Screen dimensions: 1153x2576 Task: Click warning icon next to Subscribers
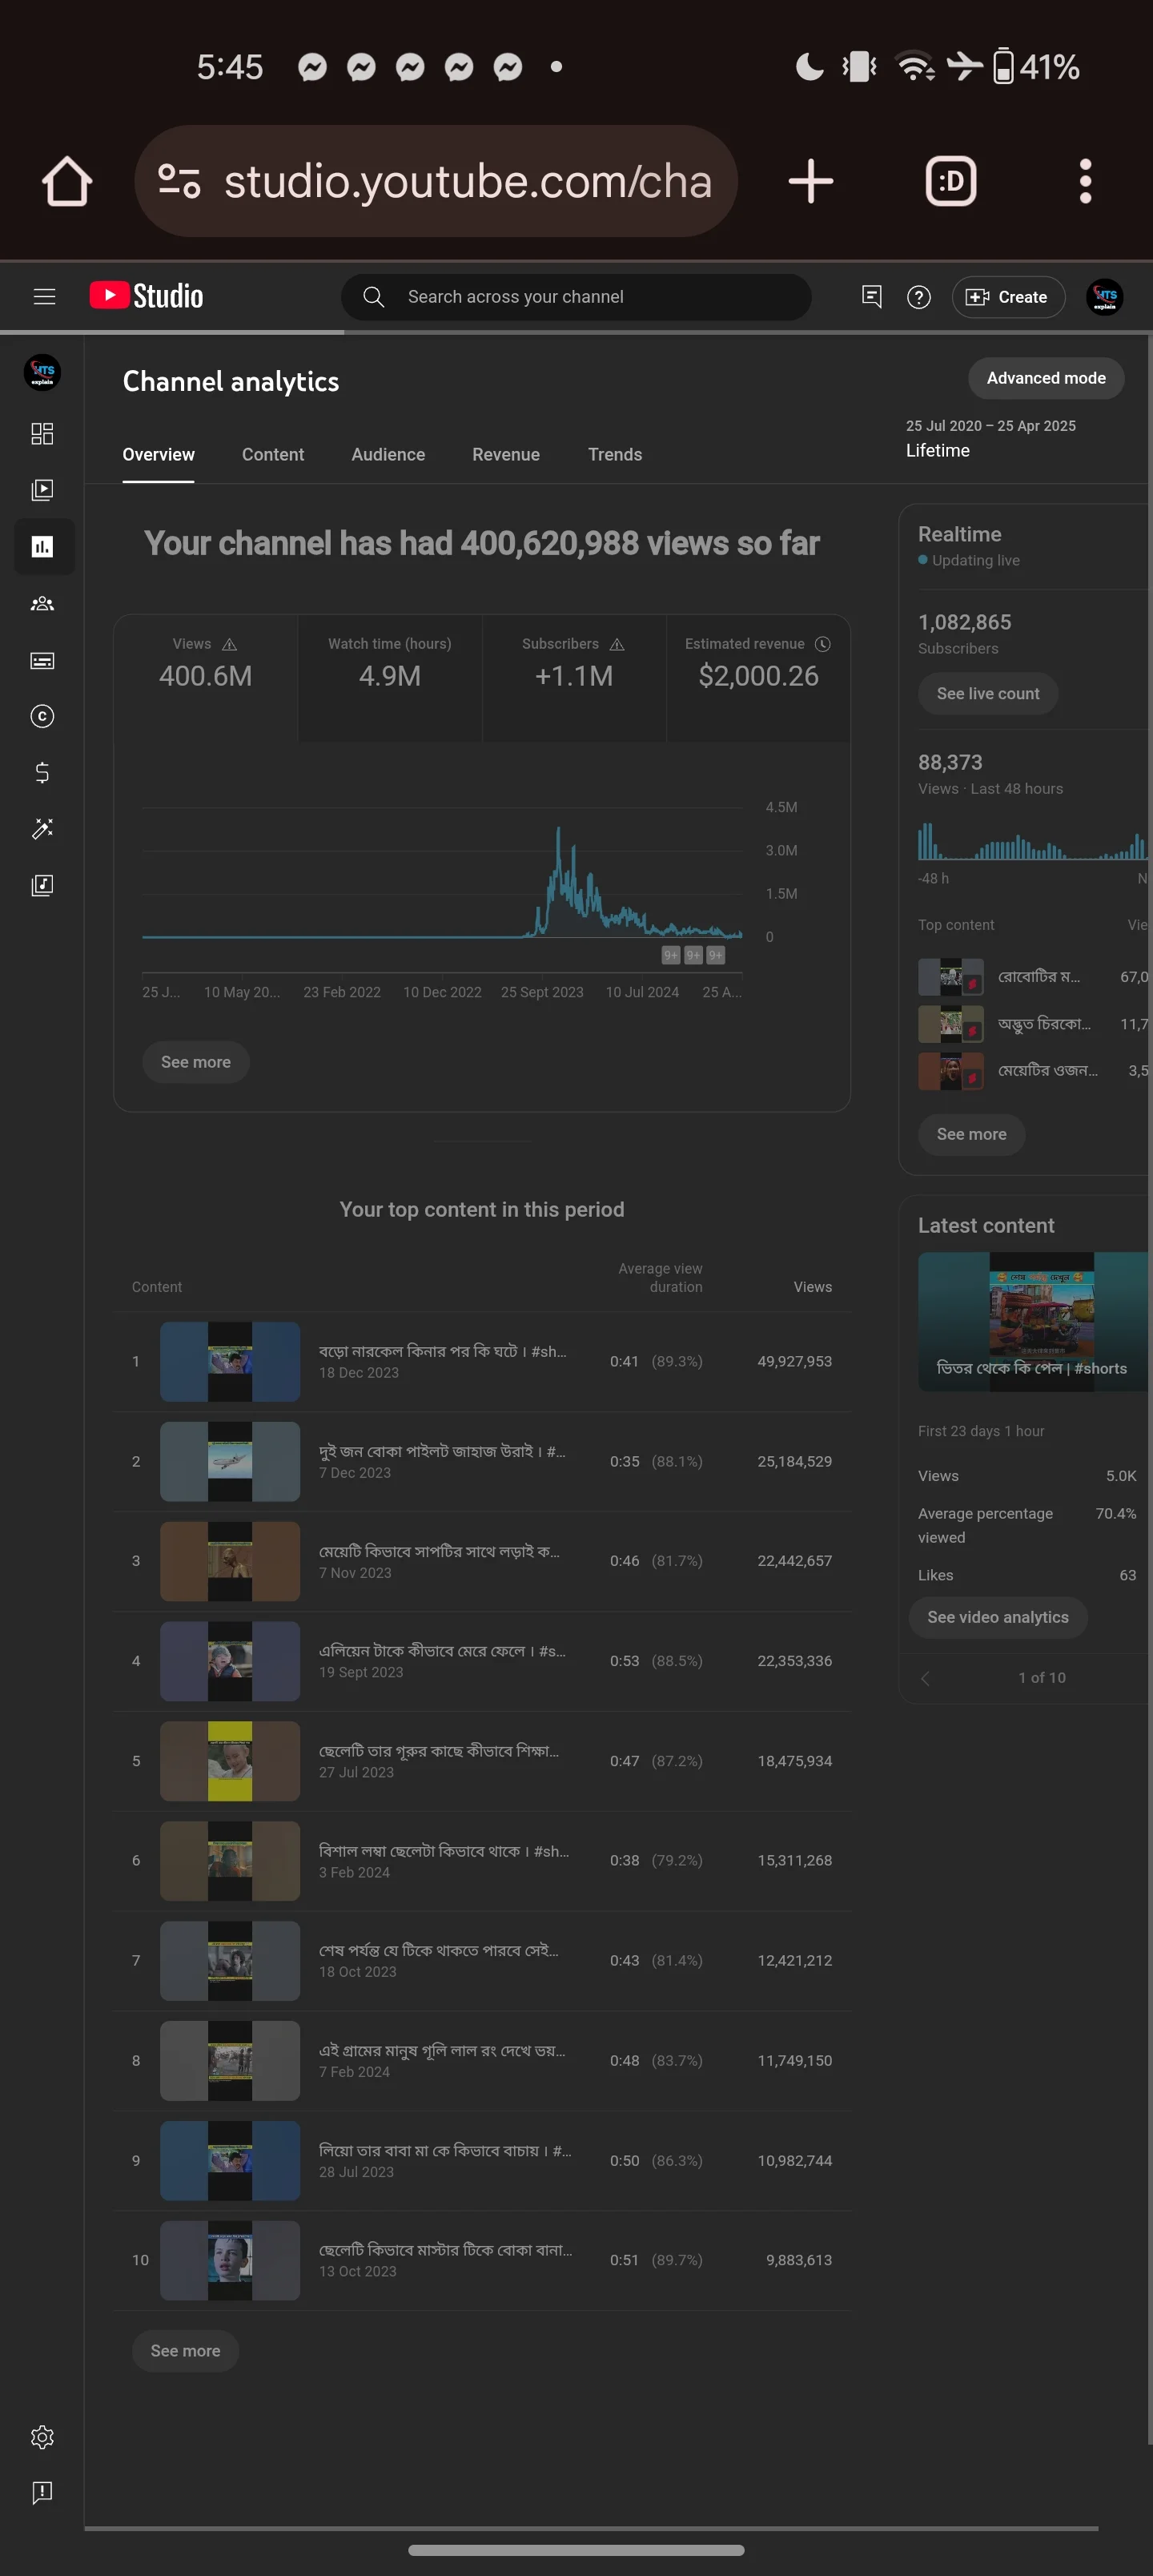pos(617,644)
